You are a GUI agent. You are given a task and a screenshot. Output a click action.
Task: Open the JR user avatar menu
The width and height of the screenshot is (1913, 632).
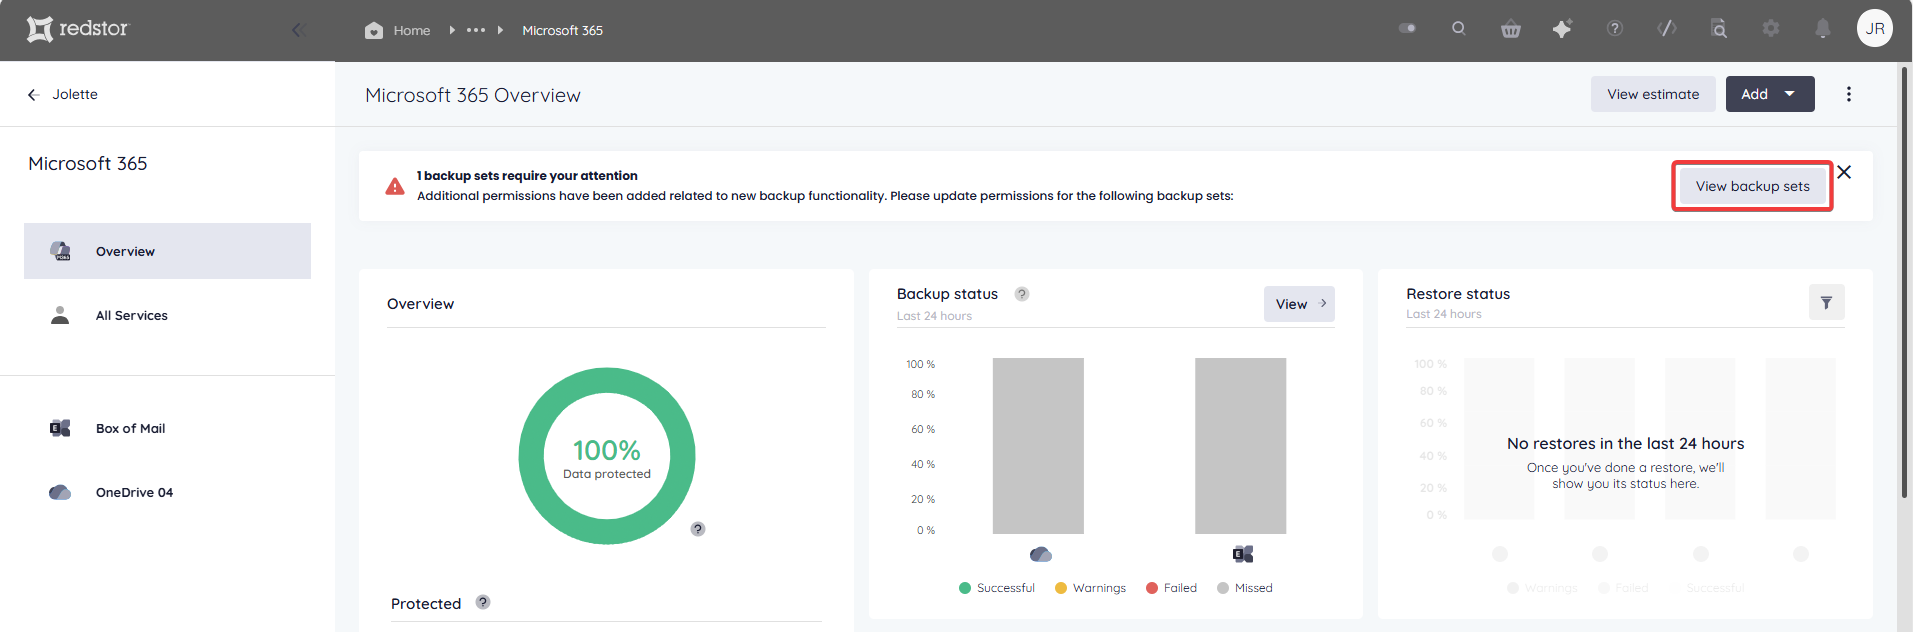[x=1875, y=28]
